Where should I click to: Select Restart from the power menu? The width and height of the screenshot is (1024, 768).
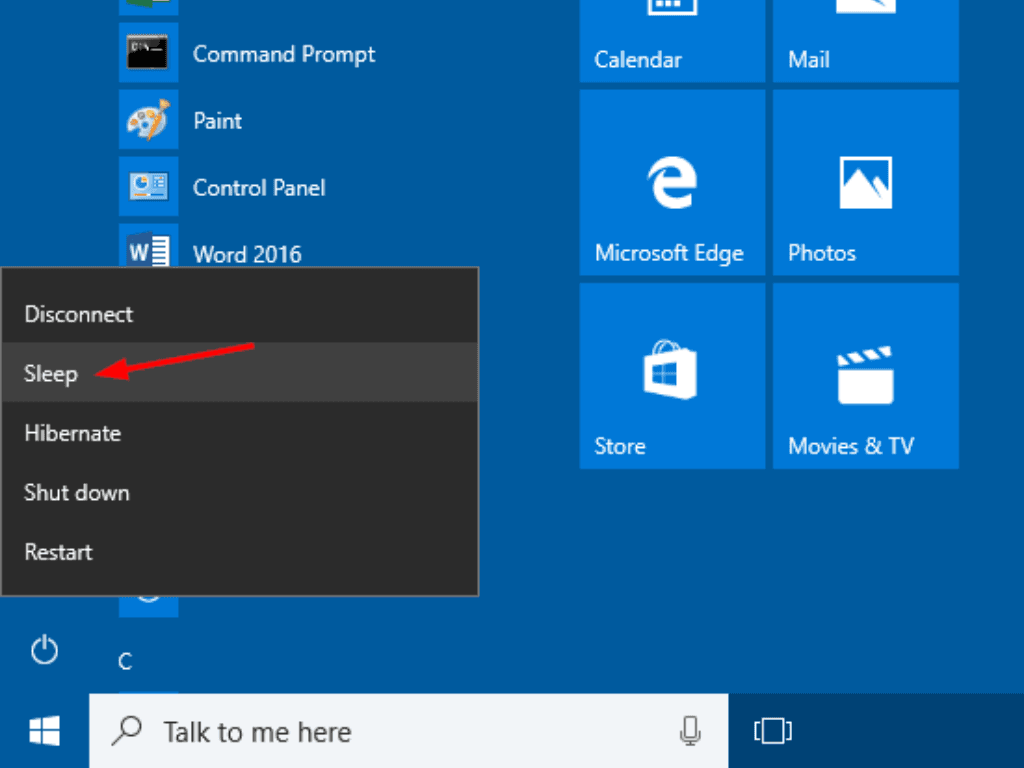pyautogui.click(x=58, y=551)
